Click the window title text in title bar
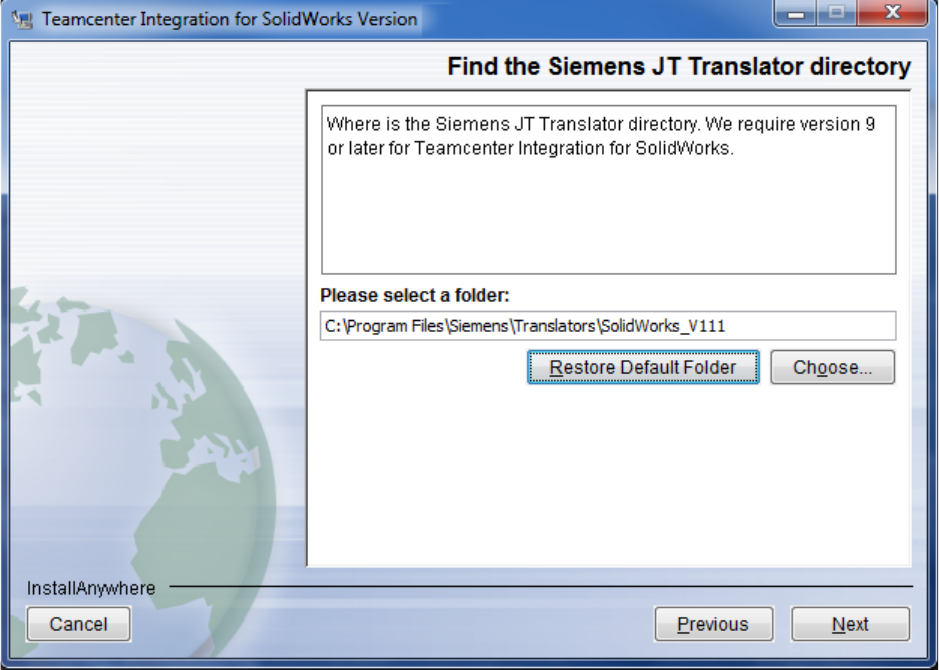 pos(230,19)
